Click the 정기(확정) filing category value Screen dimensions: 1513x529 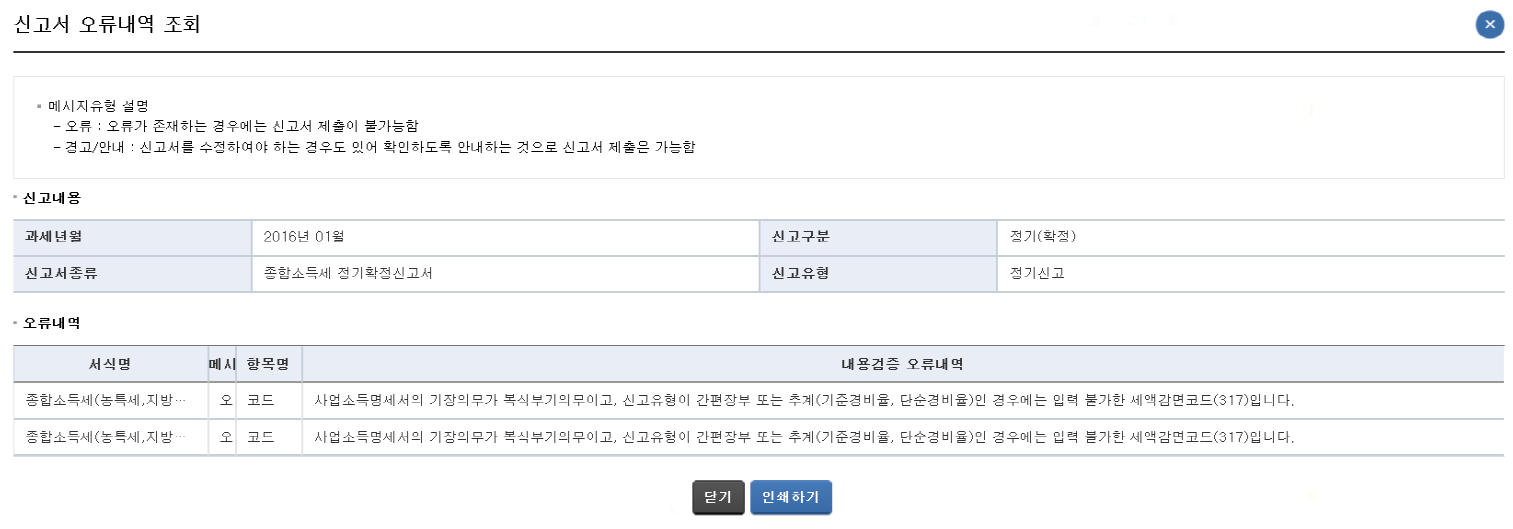point(1043,237)
